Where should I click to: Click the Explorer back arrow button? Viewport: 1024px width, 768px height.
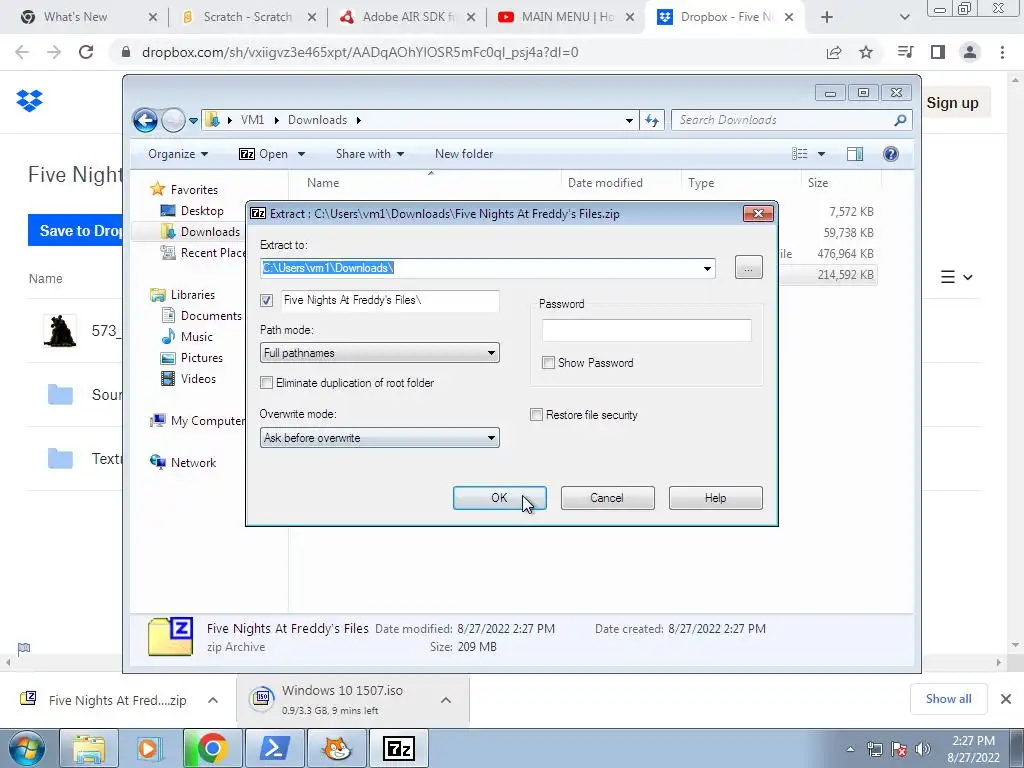pyautogui.click(x=145, y=120)
